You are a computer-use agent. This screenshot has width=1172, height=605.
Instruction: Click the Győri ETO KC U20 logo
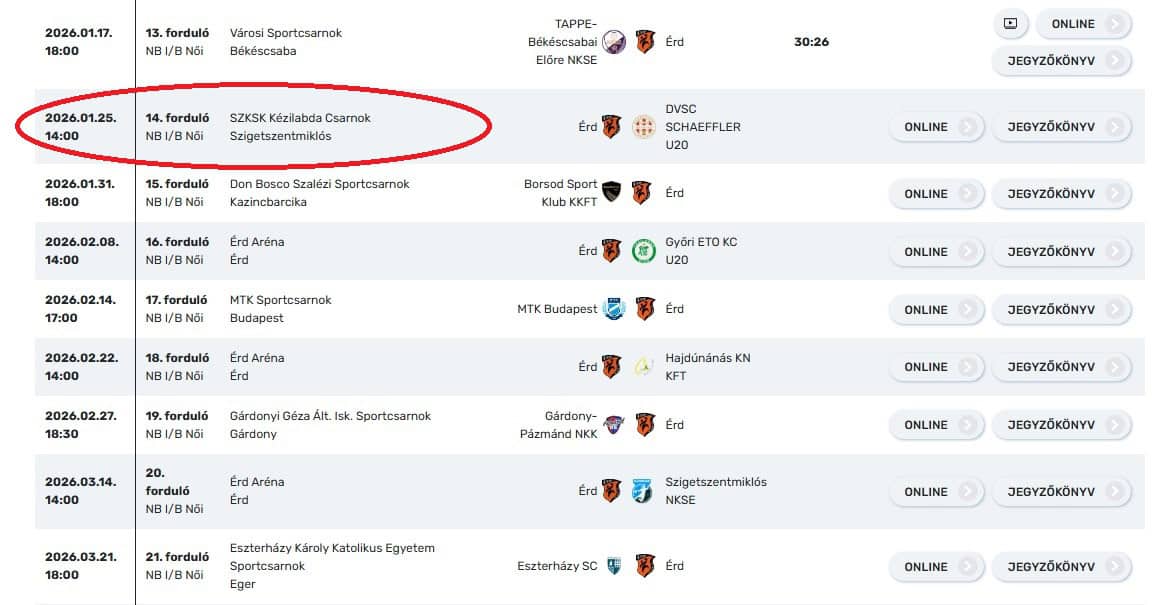644,251
